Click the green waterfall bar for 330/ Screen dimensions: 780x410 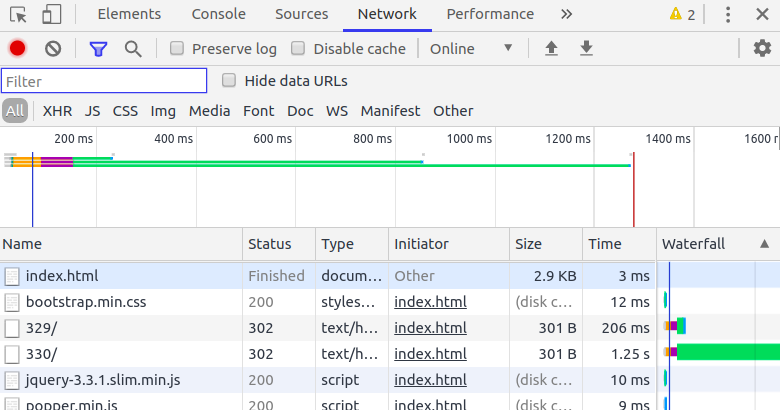point(728,352)
